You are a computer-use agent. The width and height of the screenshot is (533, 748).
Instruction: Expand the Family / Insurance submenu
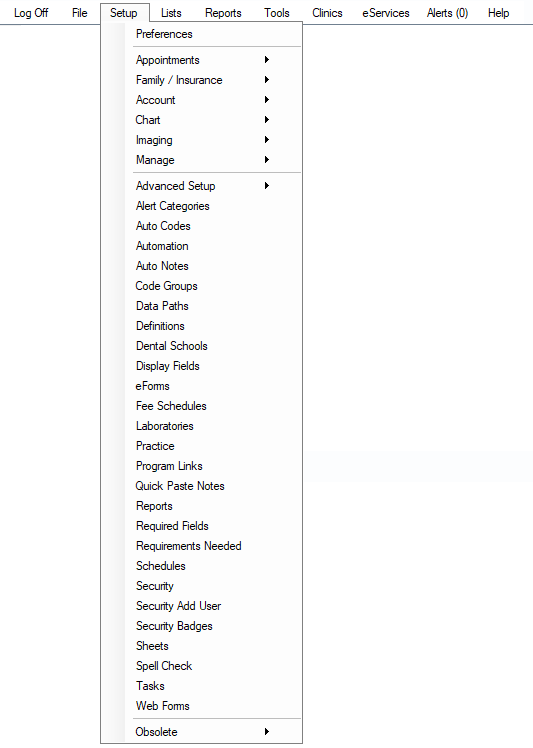tap(201, 80)
